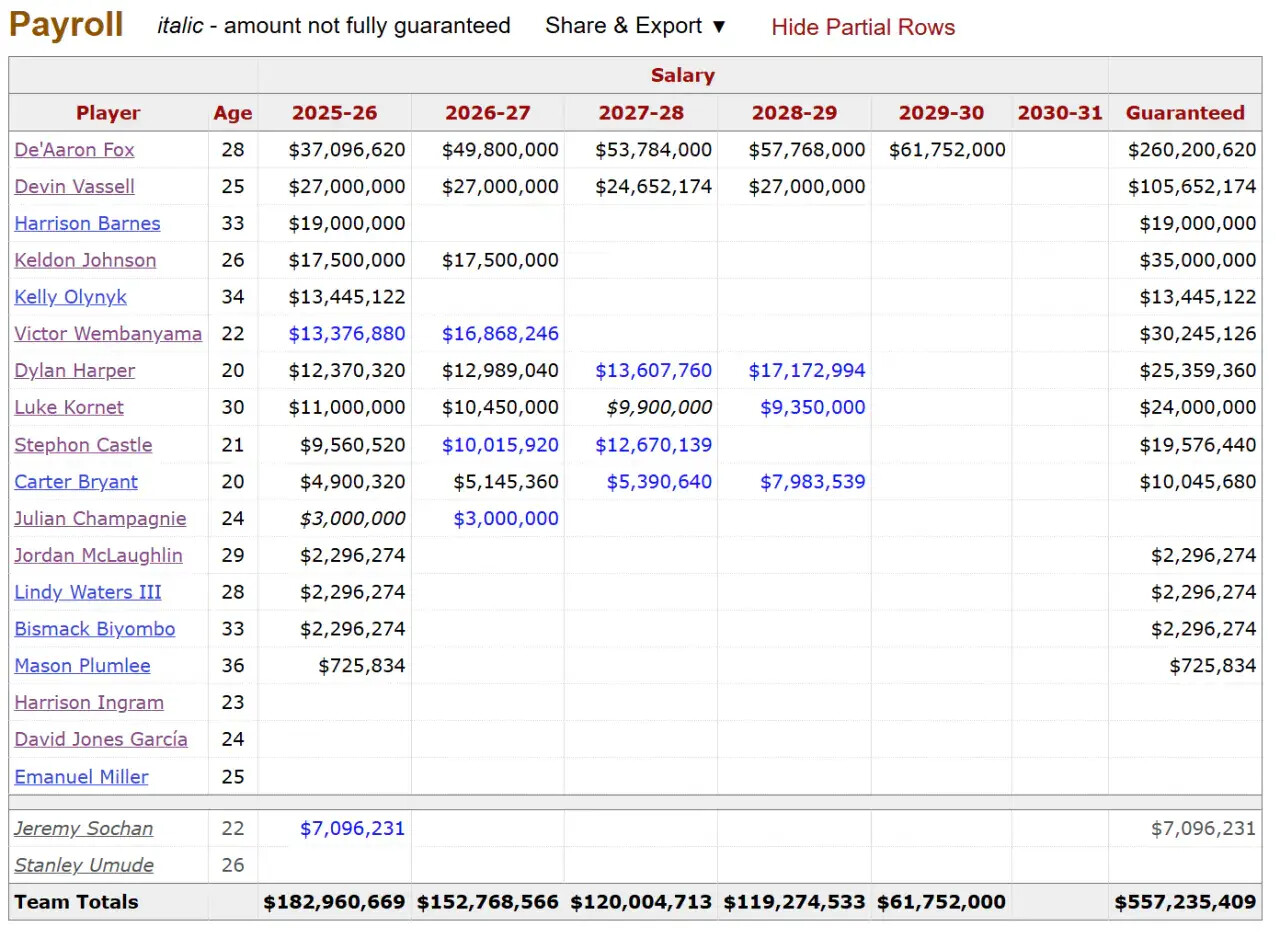Open Jeremy Sochan's player link
Viewport: 1280px width, 938px height.
click(x=84, y=829)
